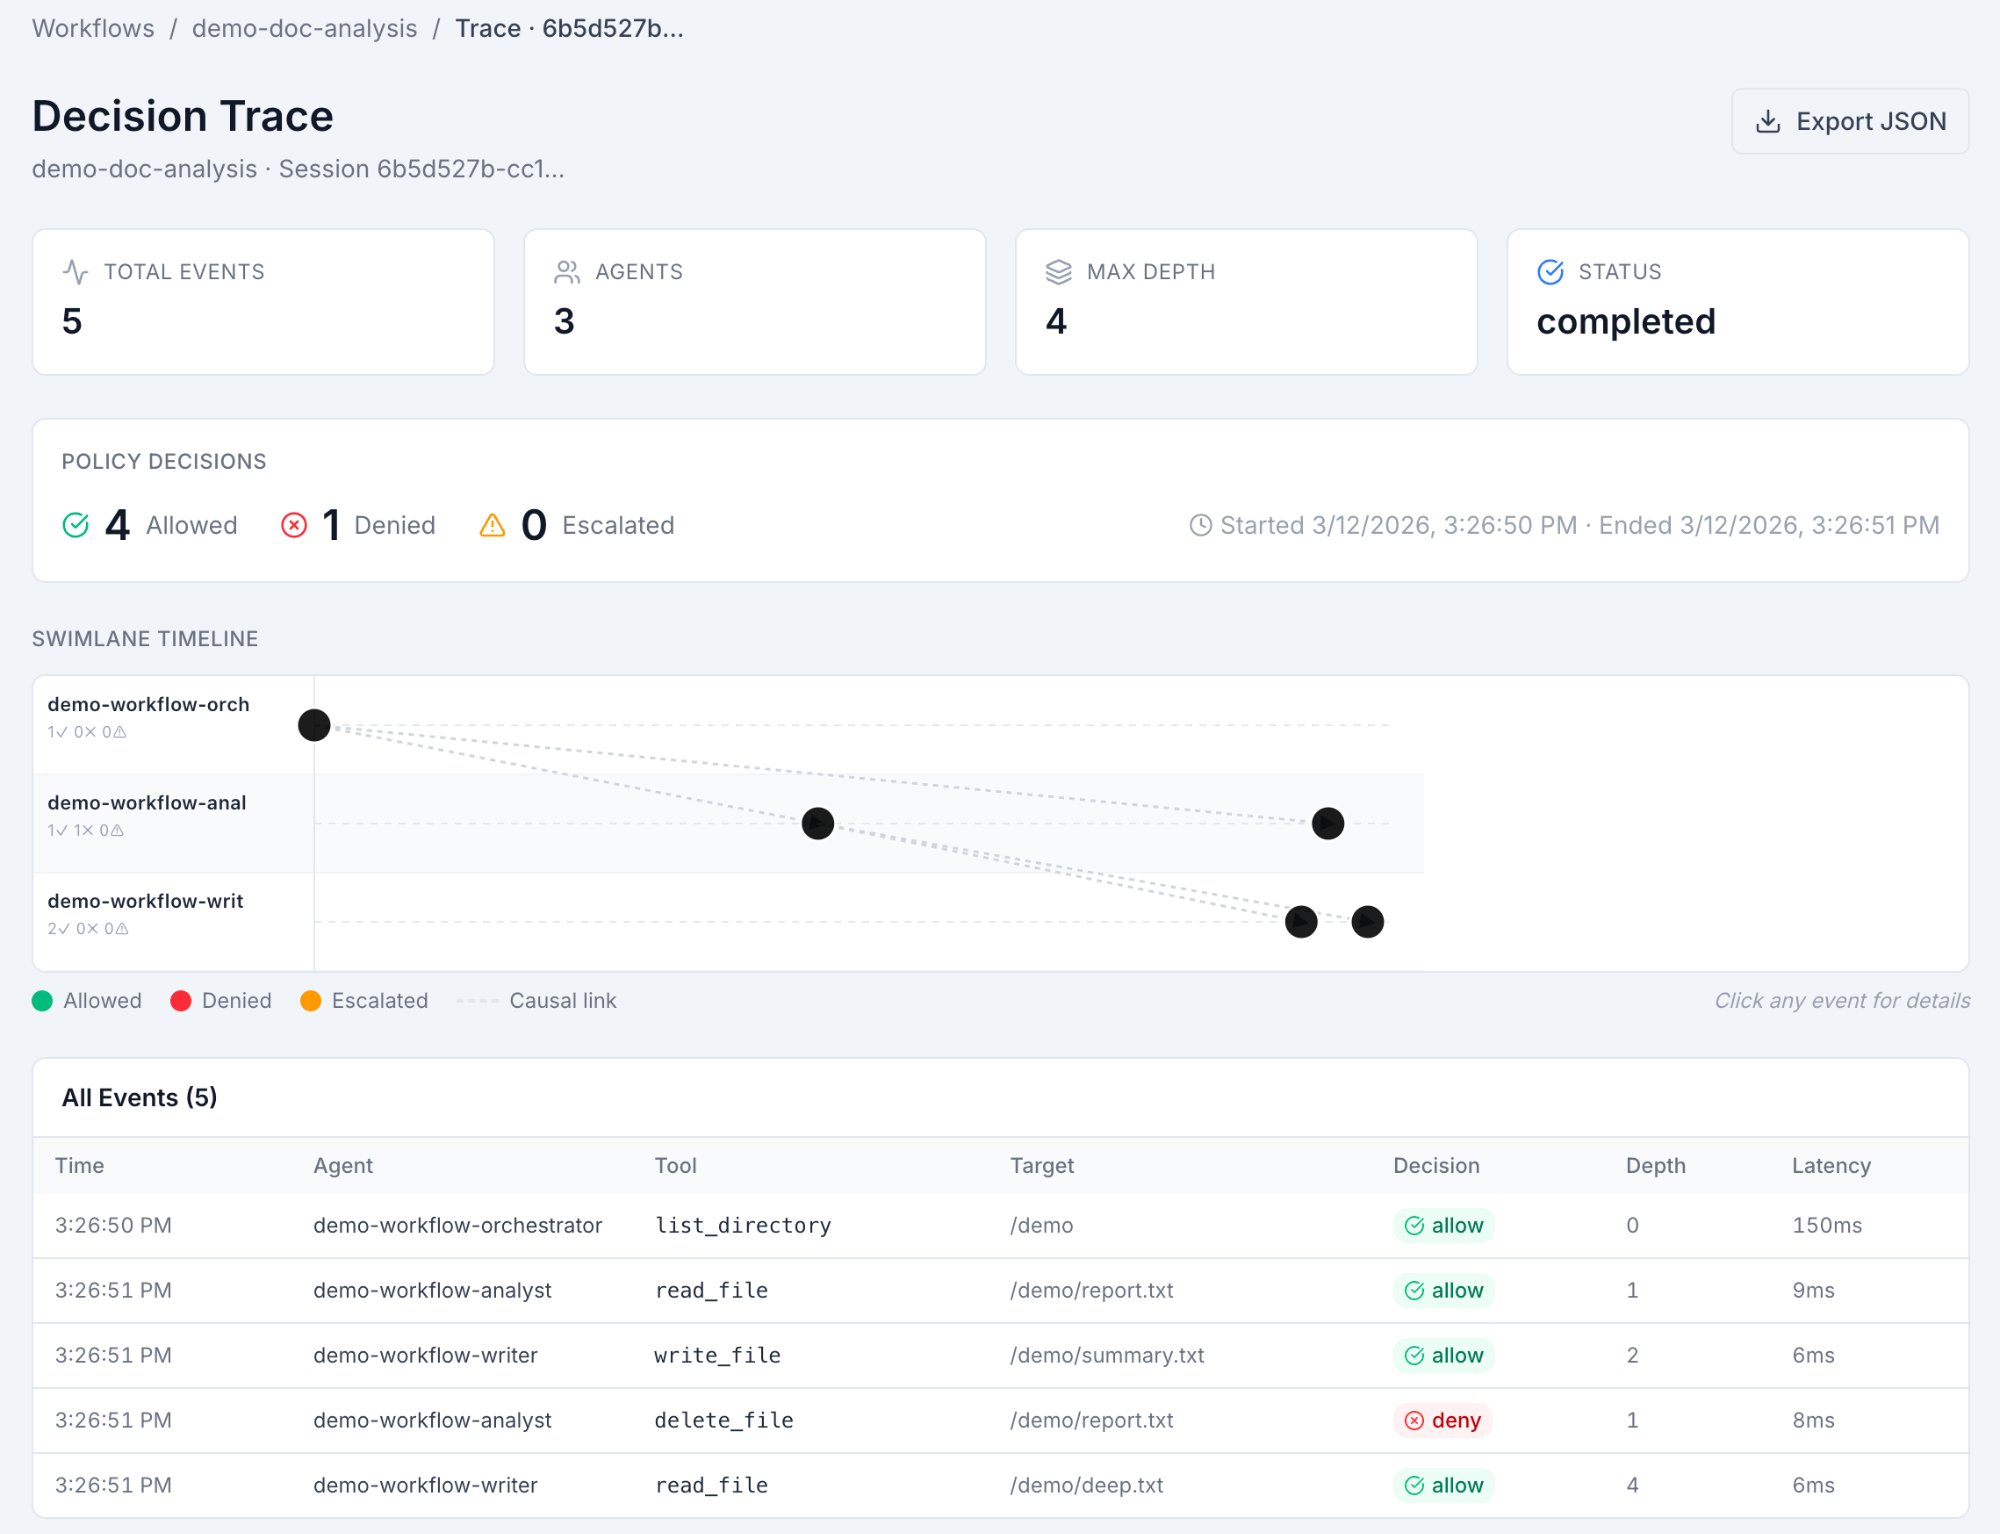Click the deny badge for delete_file
The width and height of the screenshot is (2000, 1534).
coord(1442,1420)
